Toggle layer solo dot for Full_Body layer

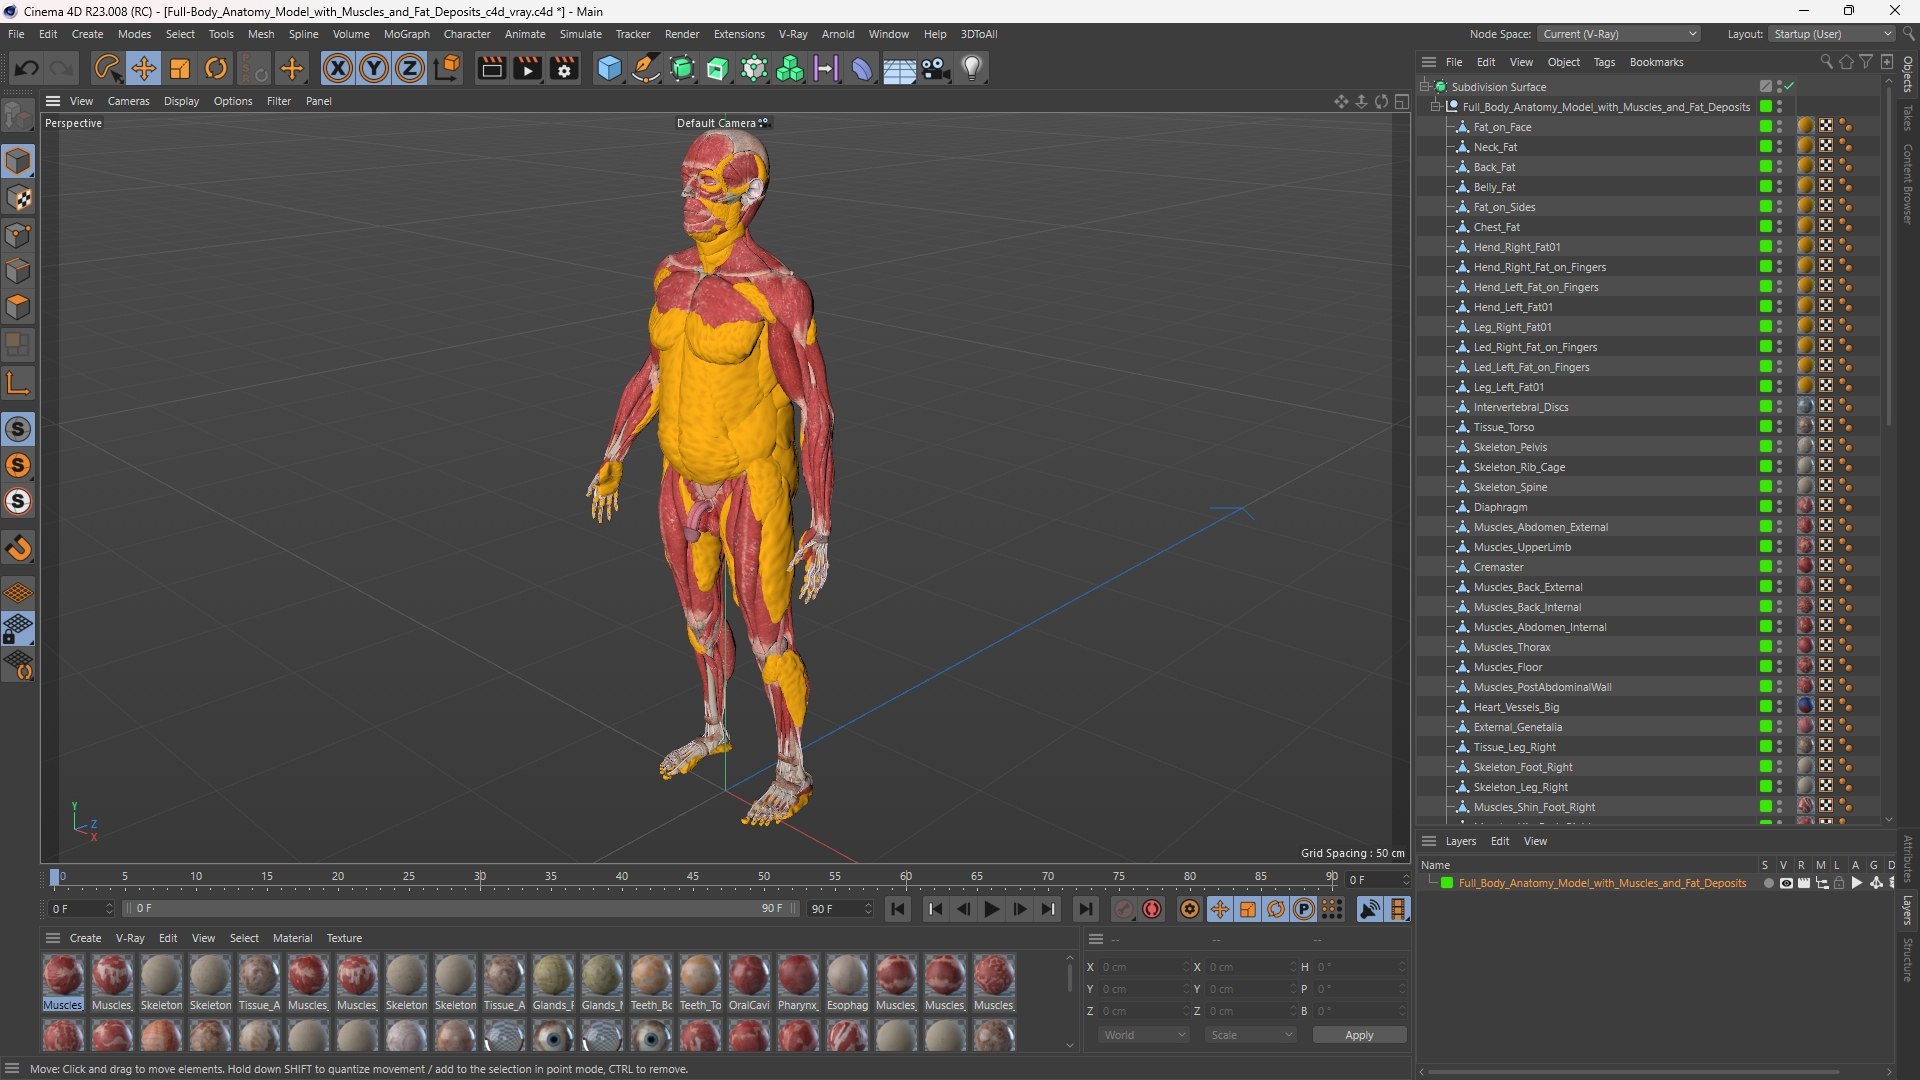click(x=1768, y=883)
